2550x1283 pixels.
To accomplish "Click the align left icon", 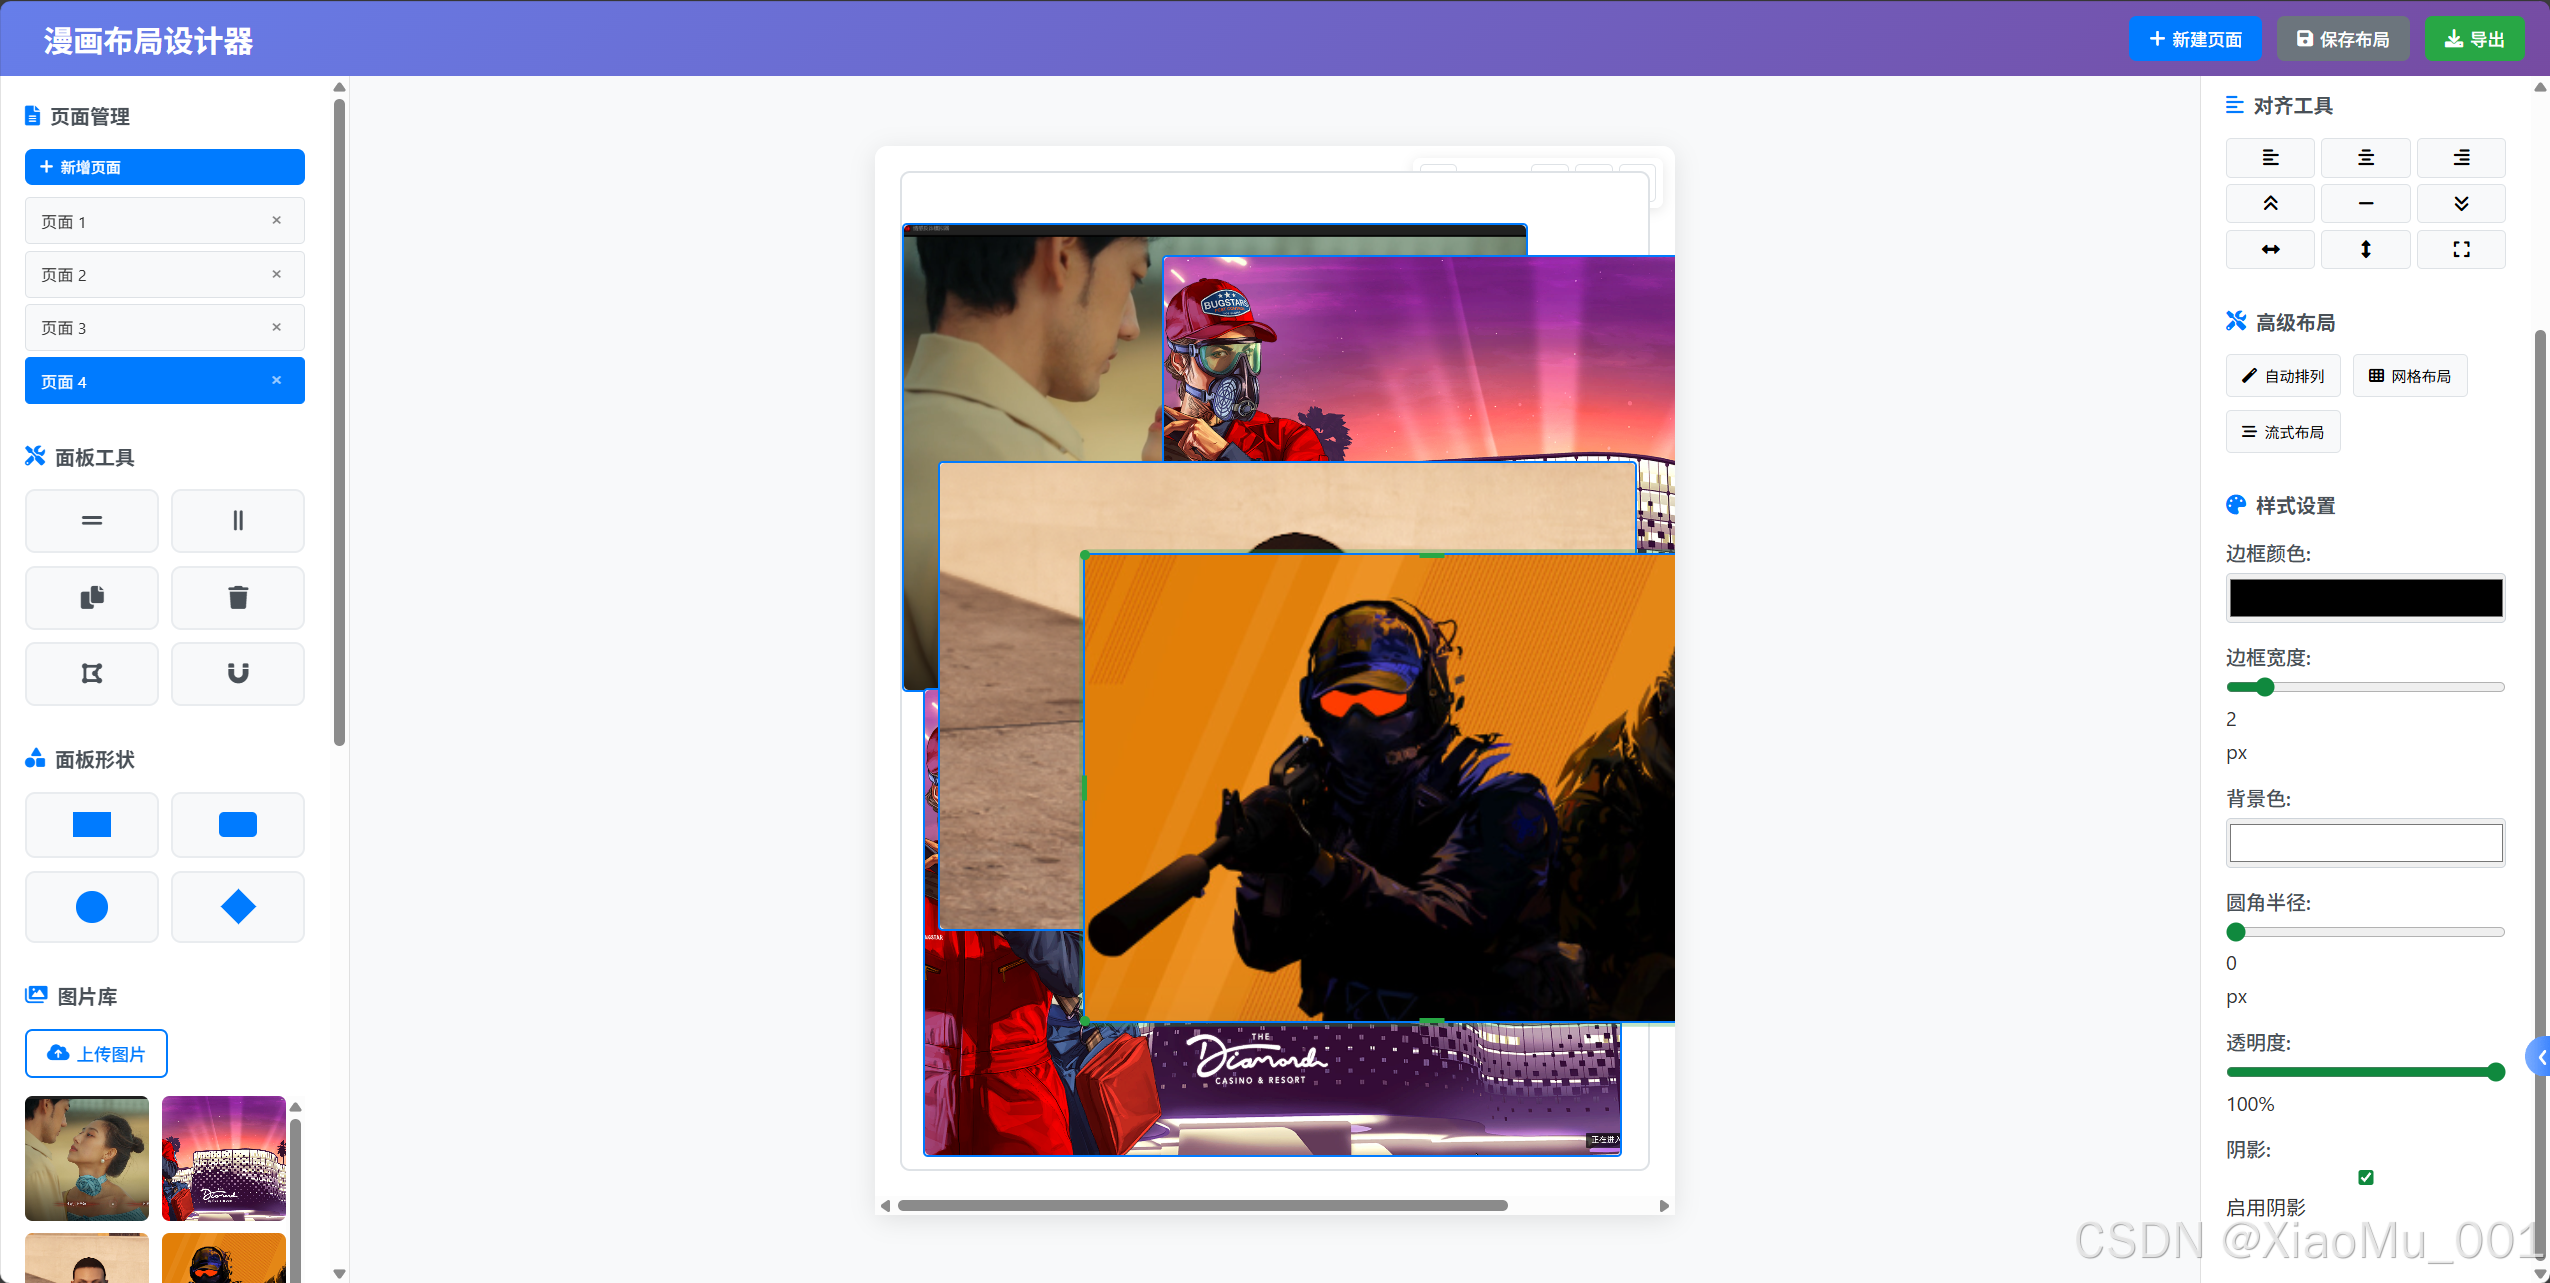I will coord(2270,158).
